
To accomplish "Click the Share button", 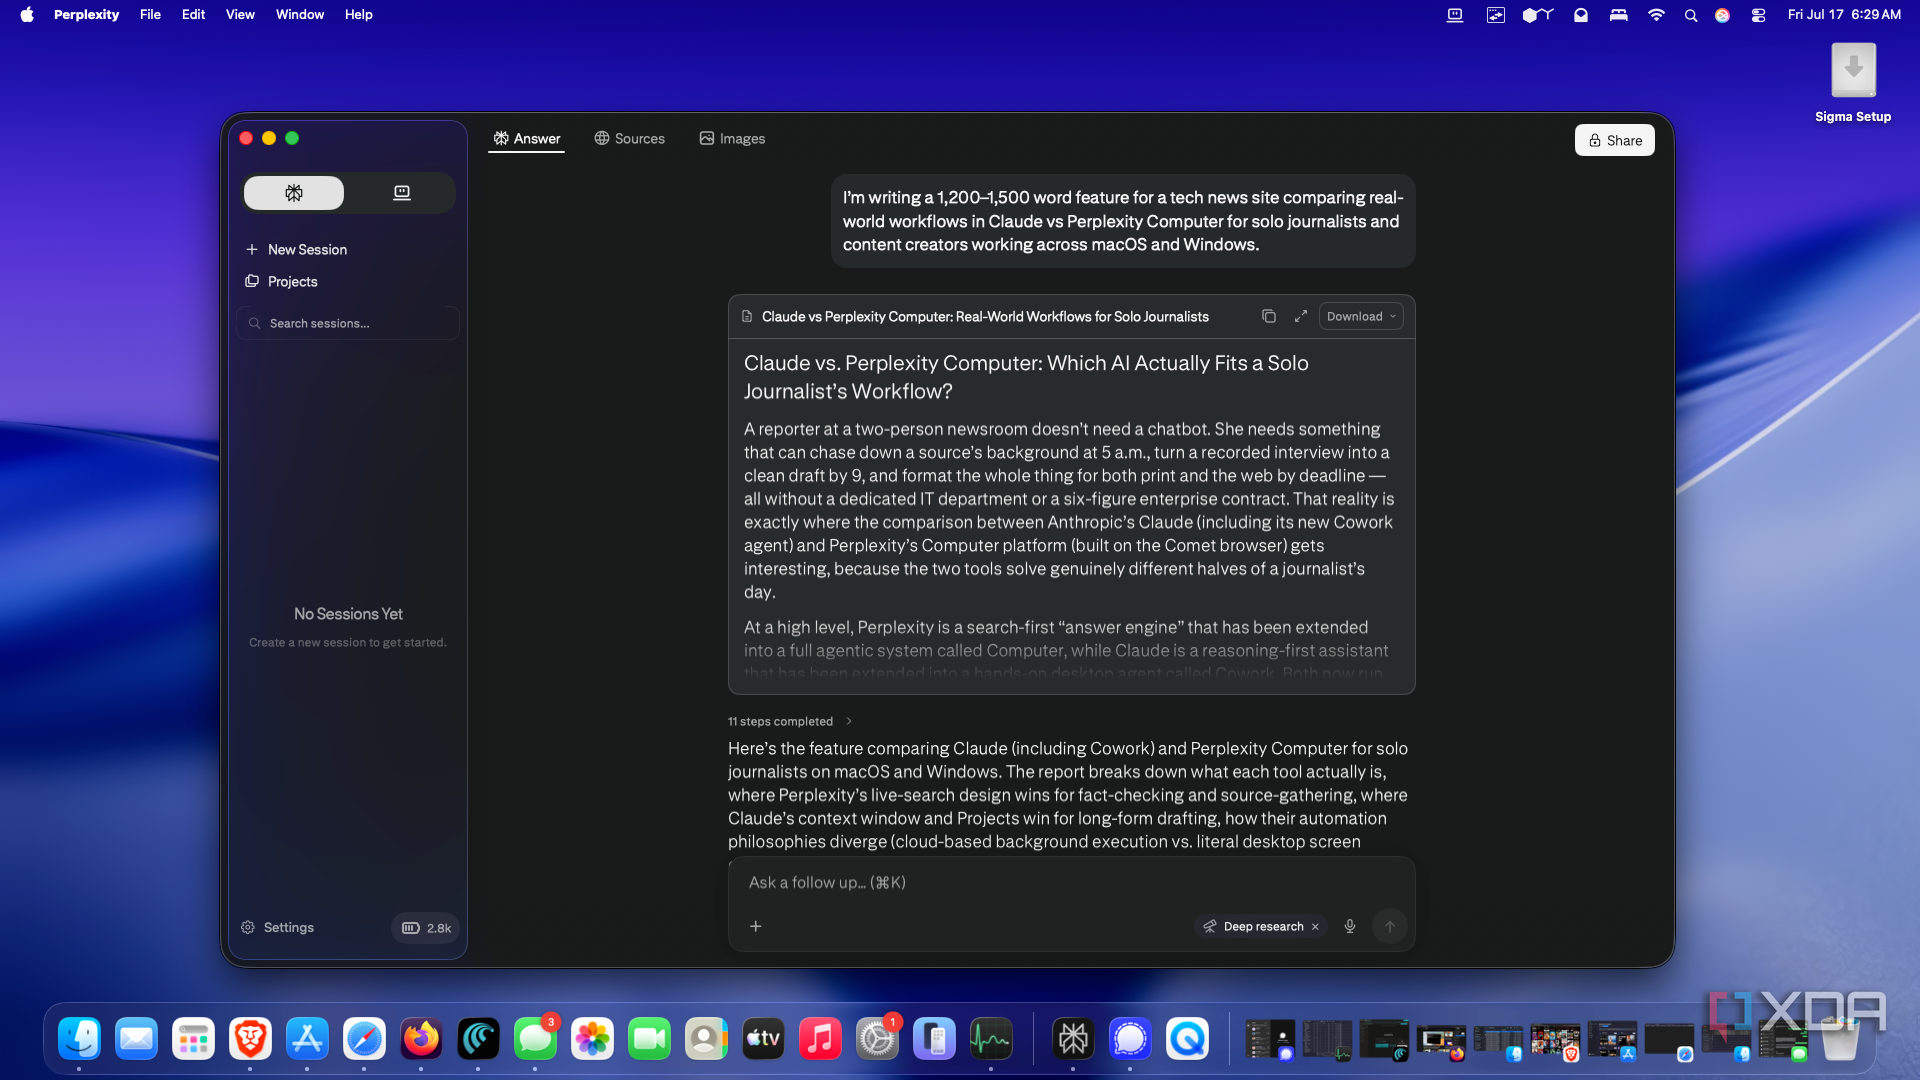I will [1615, 140].
